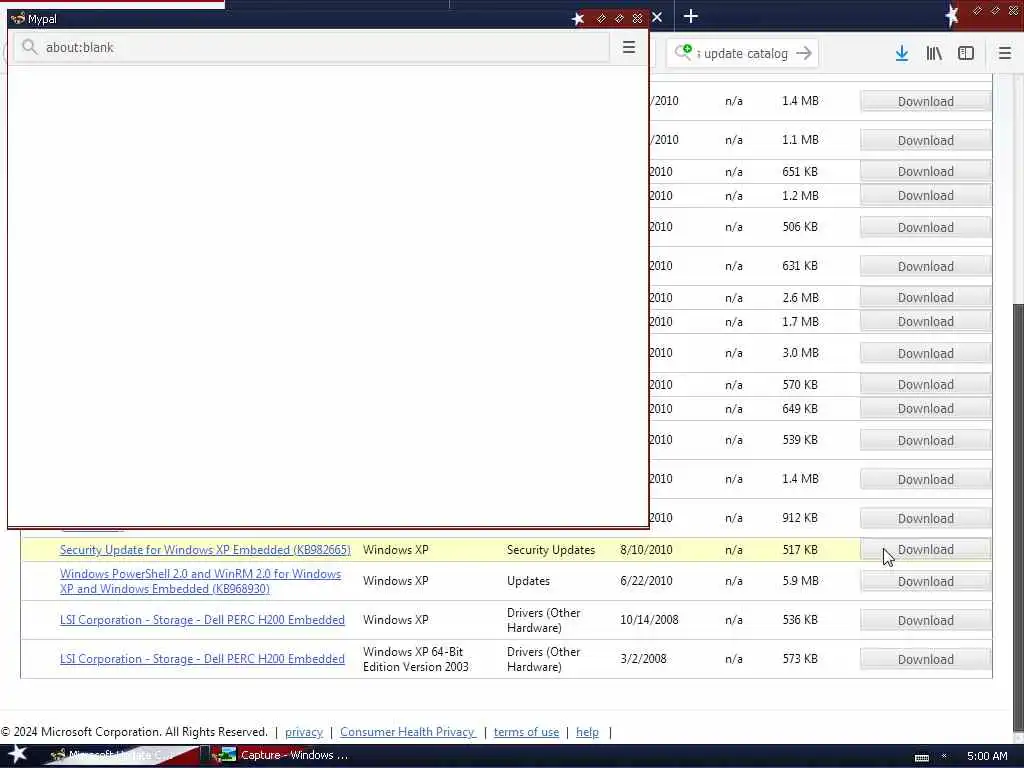Download the 1.1 MB update
This screenshot has width=1024, height=768.
pos(925,140)
